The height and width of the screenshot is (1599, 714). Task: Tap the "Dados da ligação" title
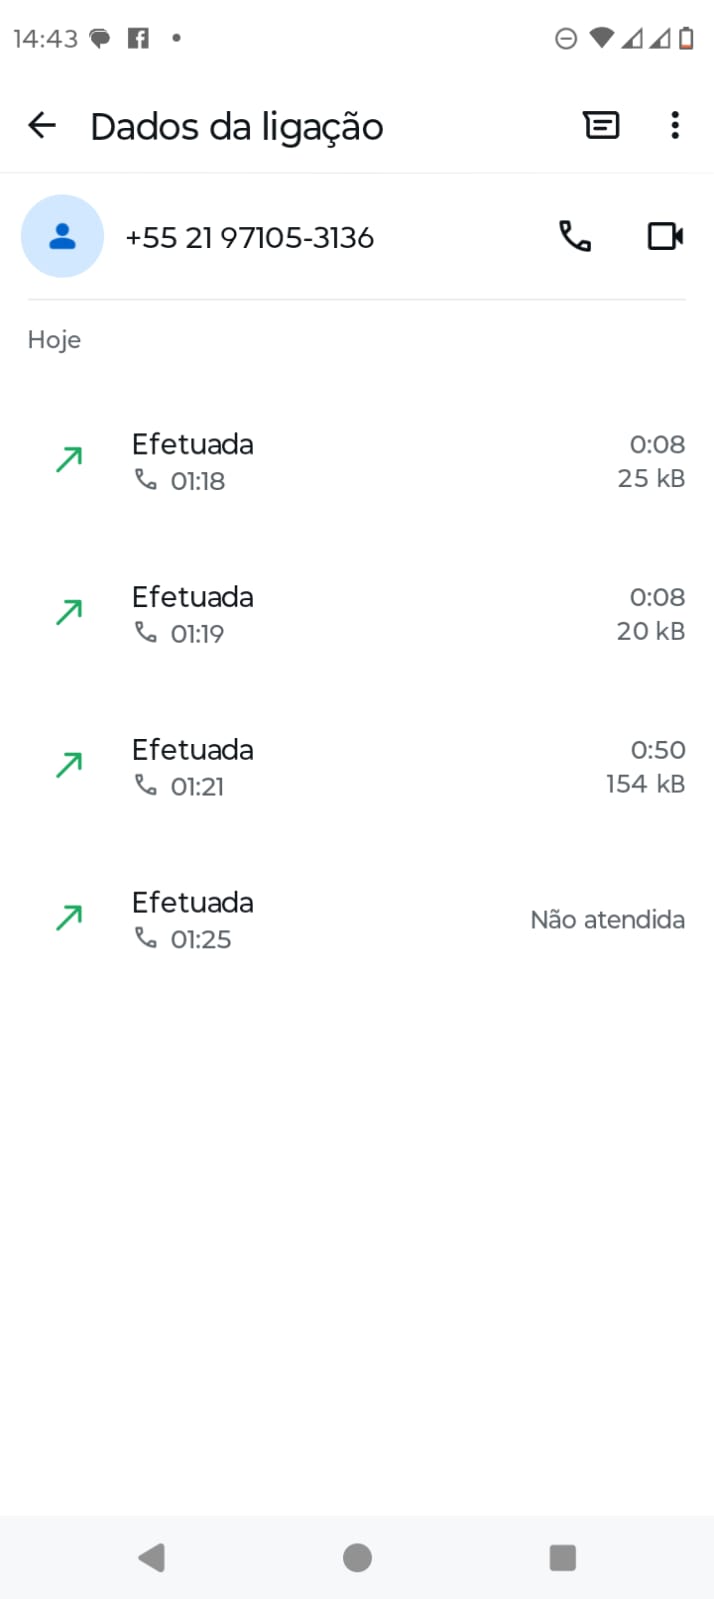coord(237,127)
